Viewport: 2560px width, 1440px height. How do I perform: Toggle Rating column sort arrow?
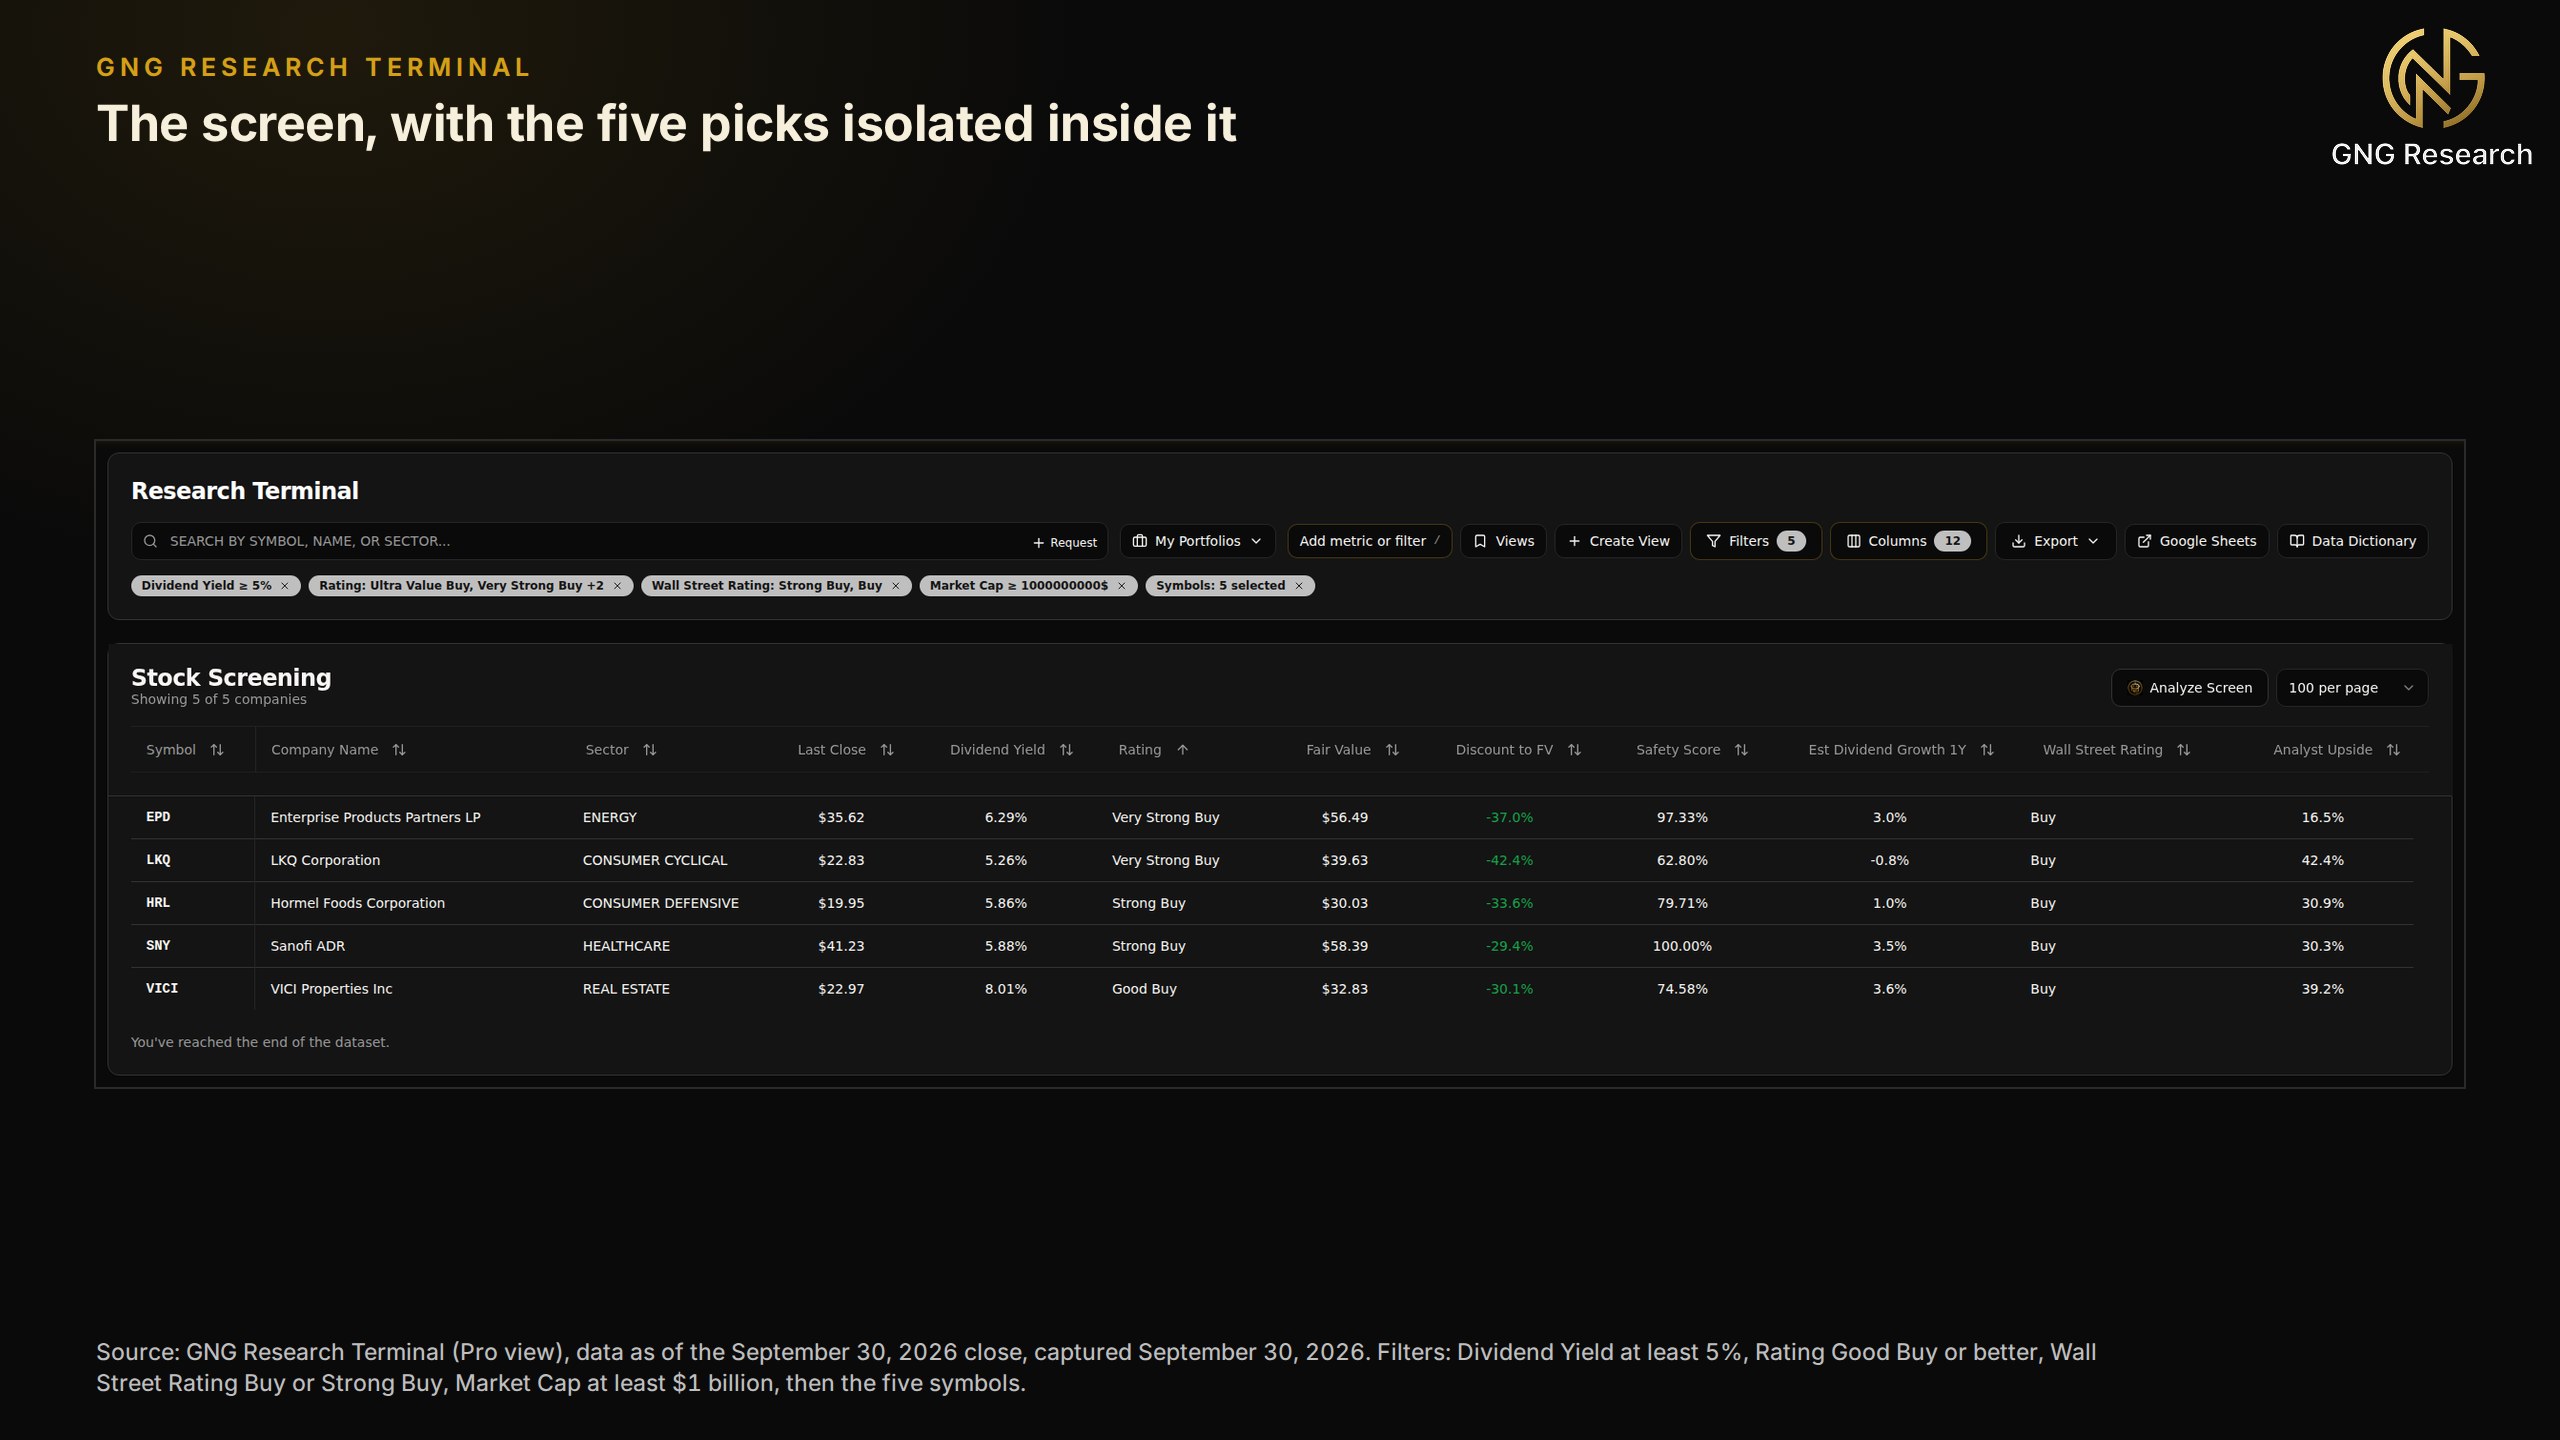click(x=1182, y=750)
